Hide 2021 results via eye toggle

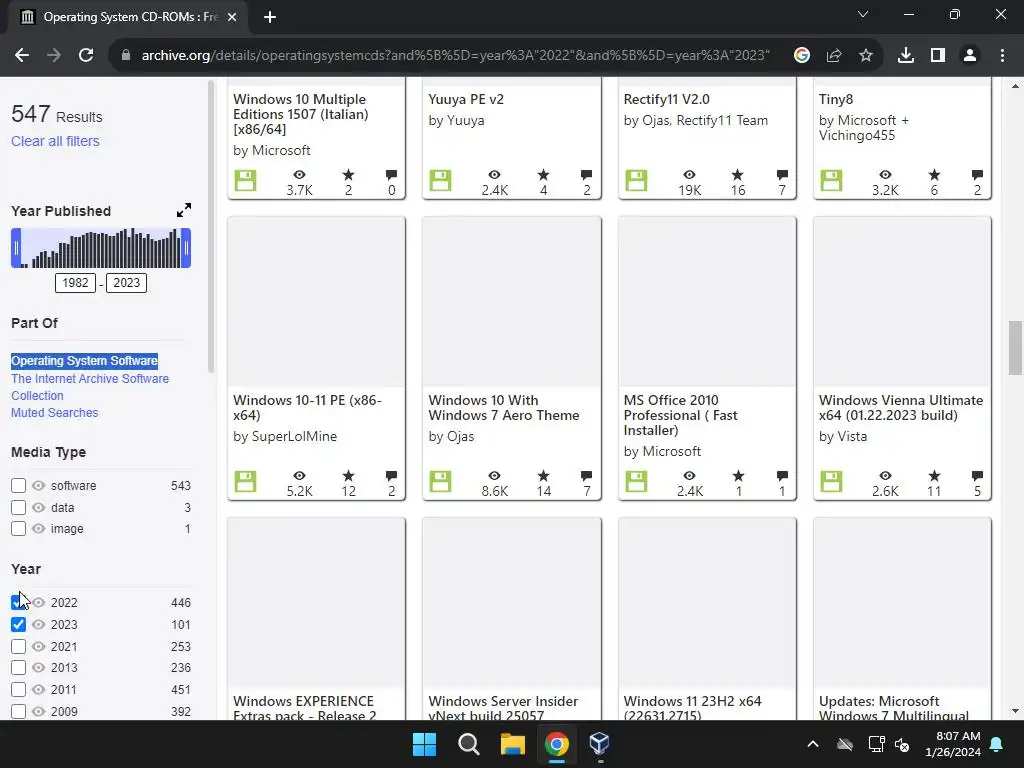[39, 647]
